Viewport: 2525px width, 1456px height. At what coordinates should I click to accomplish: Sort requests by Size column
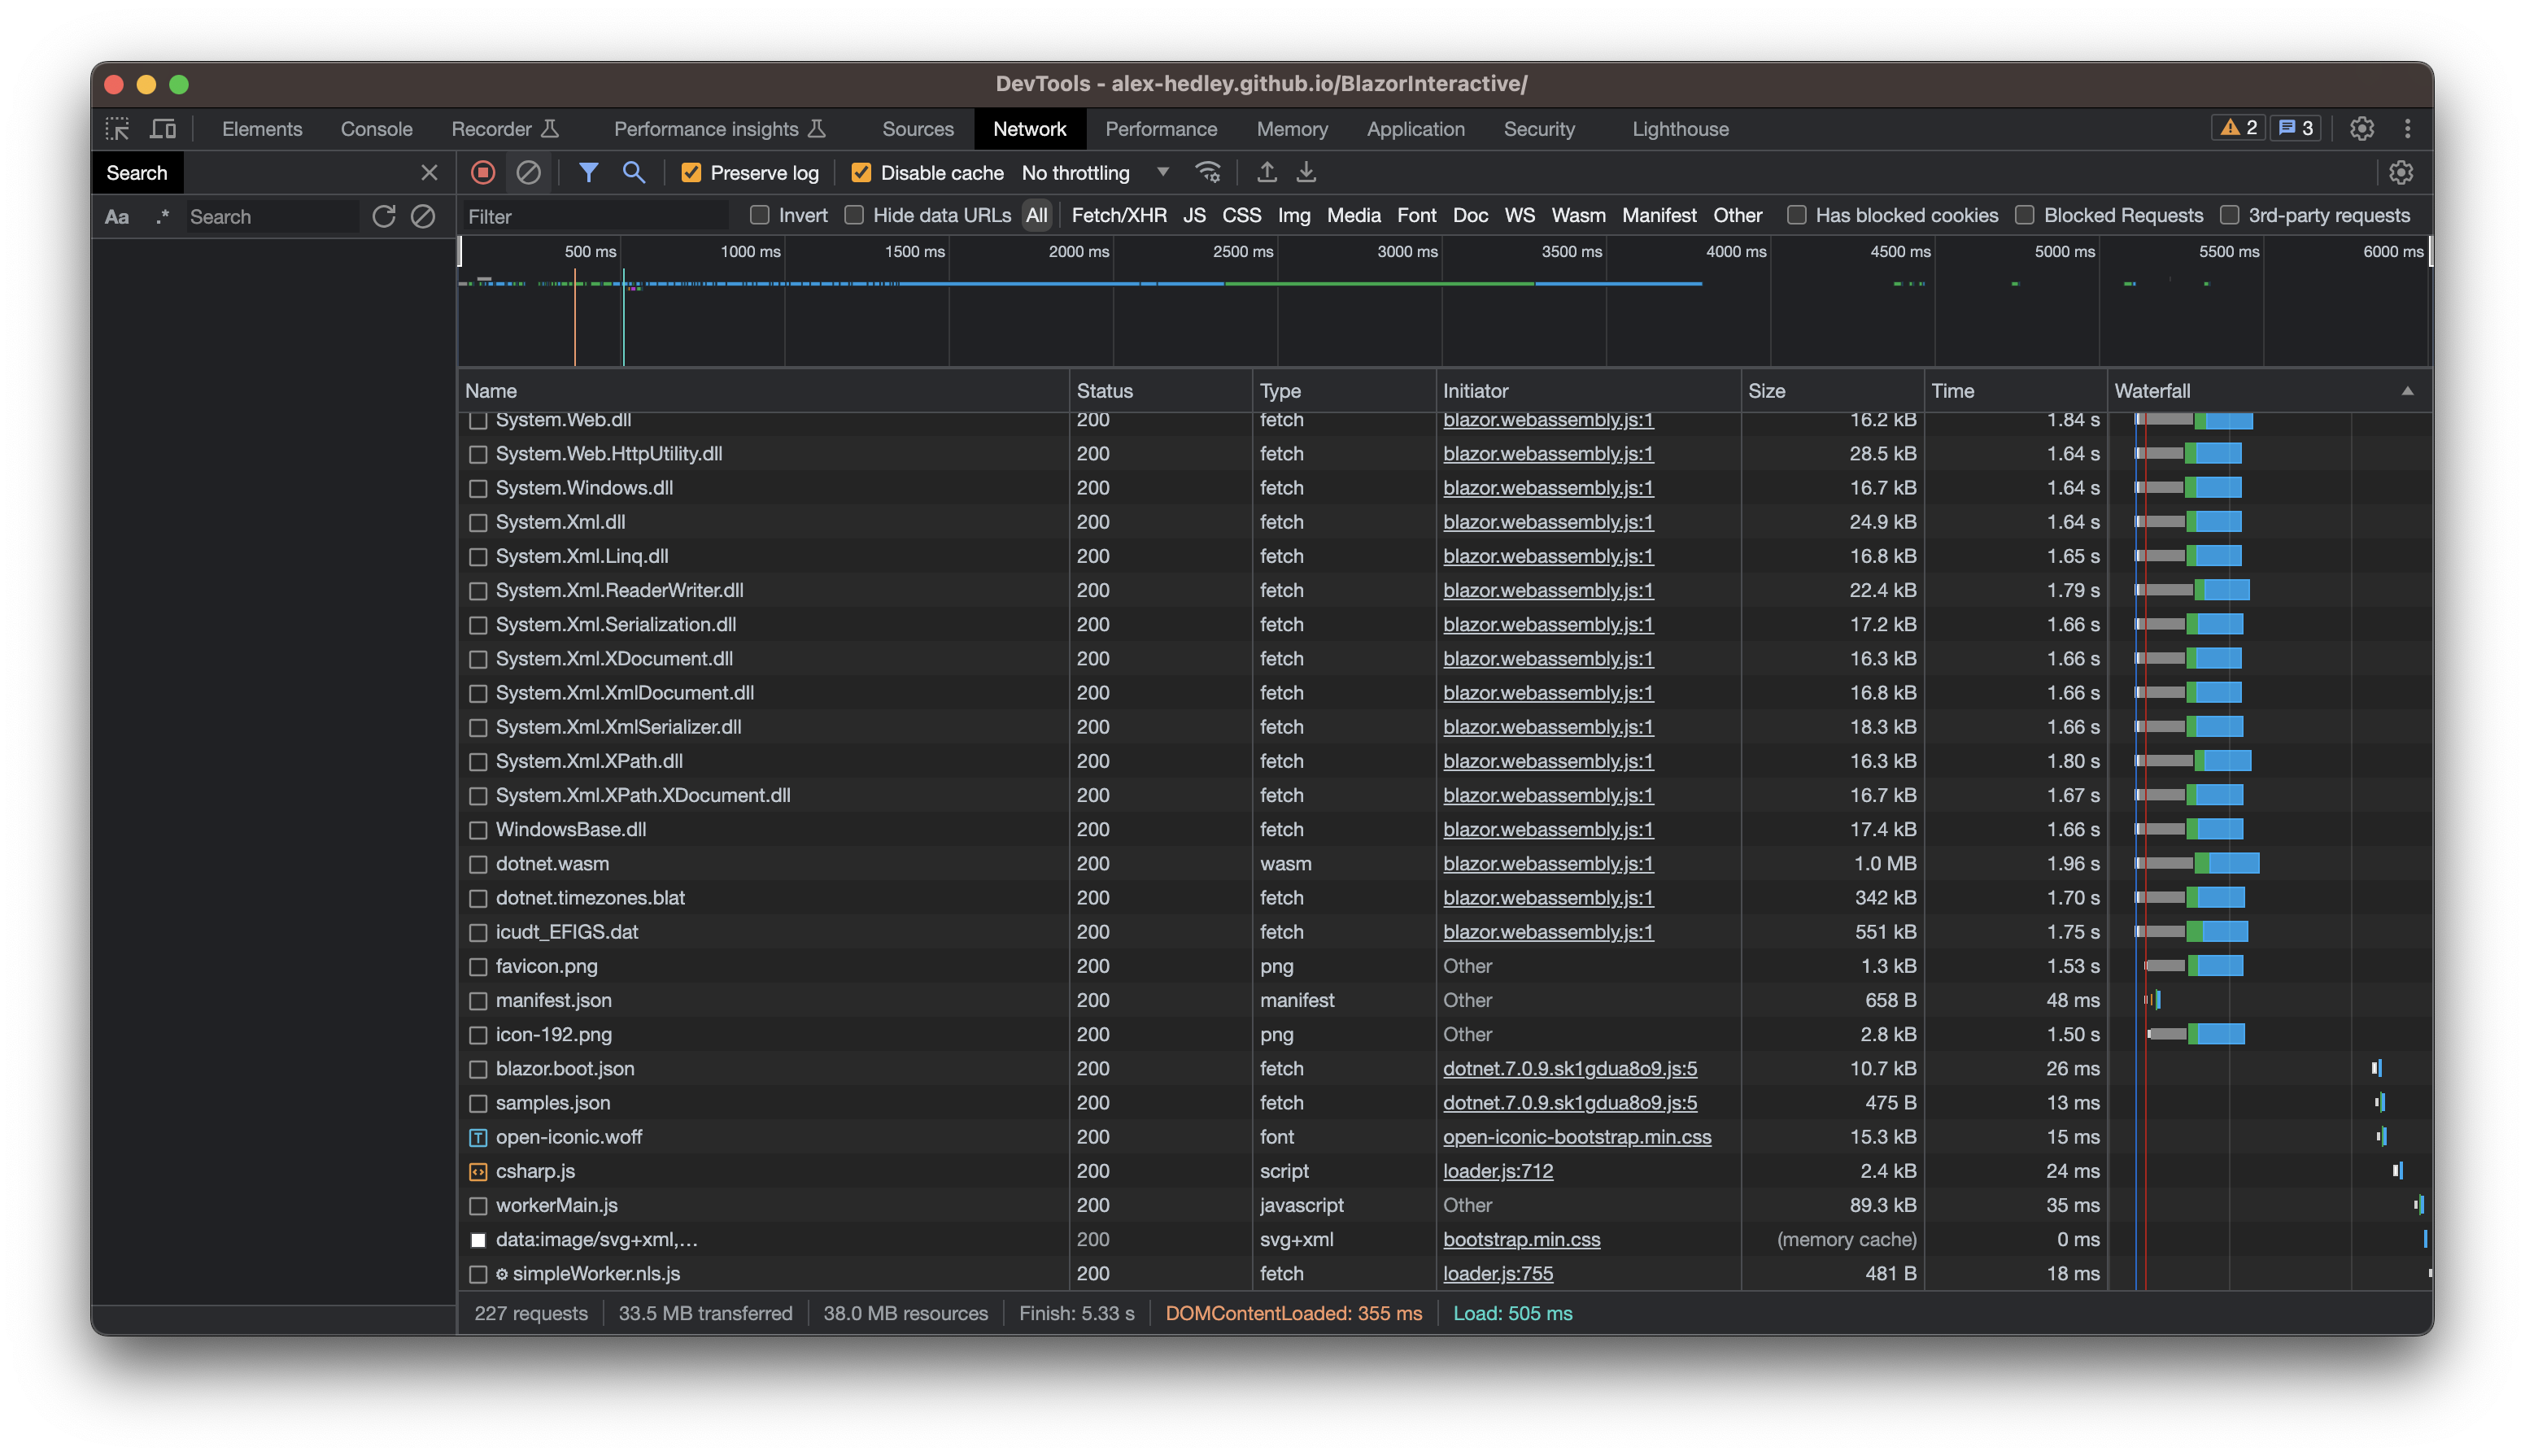coord(1832,391)
